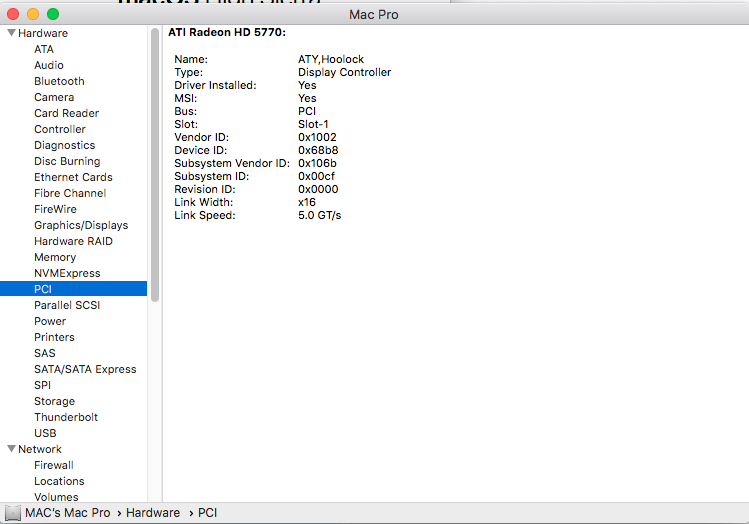This screenshot has width=749, height=524.
Task: Click Device ID value 0x68b8
Action: pos(318,150)
